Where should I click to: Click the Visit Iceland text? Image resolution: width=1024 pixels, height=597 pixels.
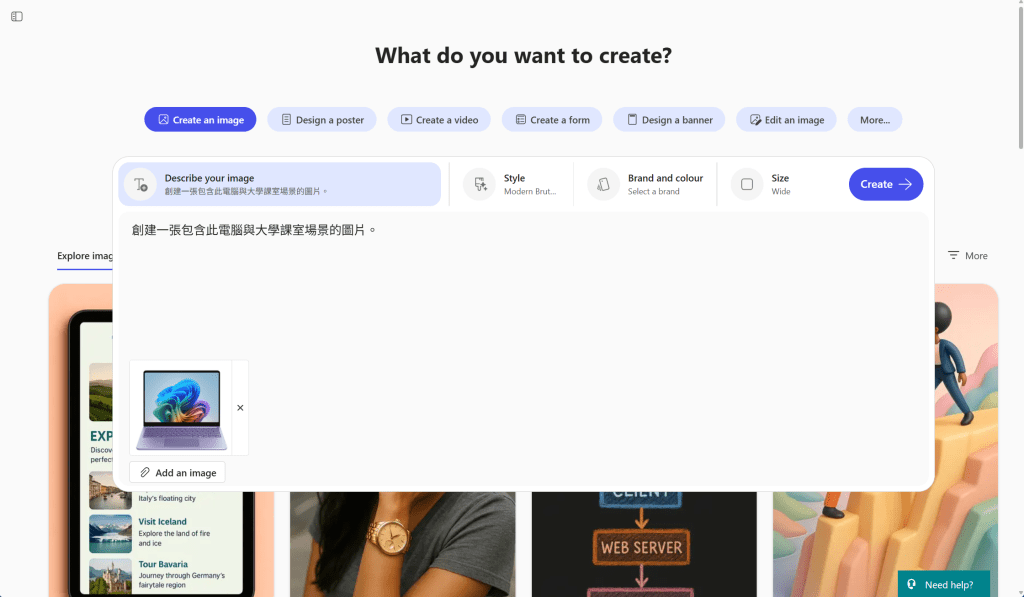[x=163, y=521]
